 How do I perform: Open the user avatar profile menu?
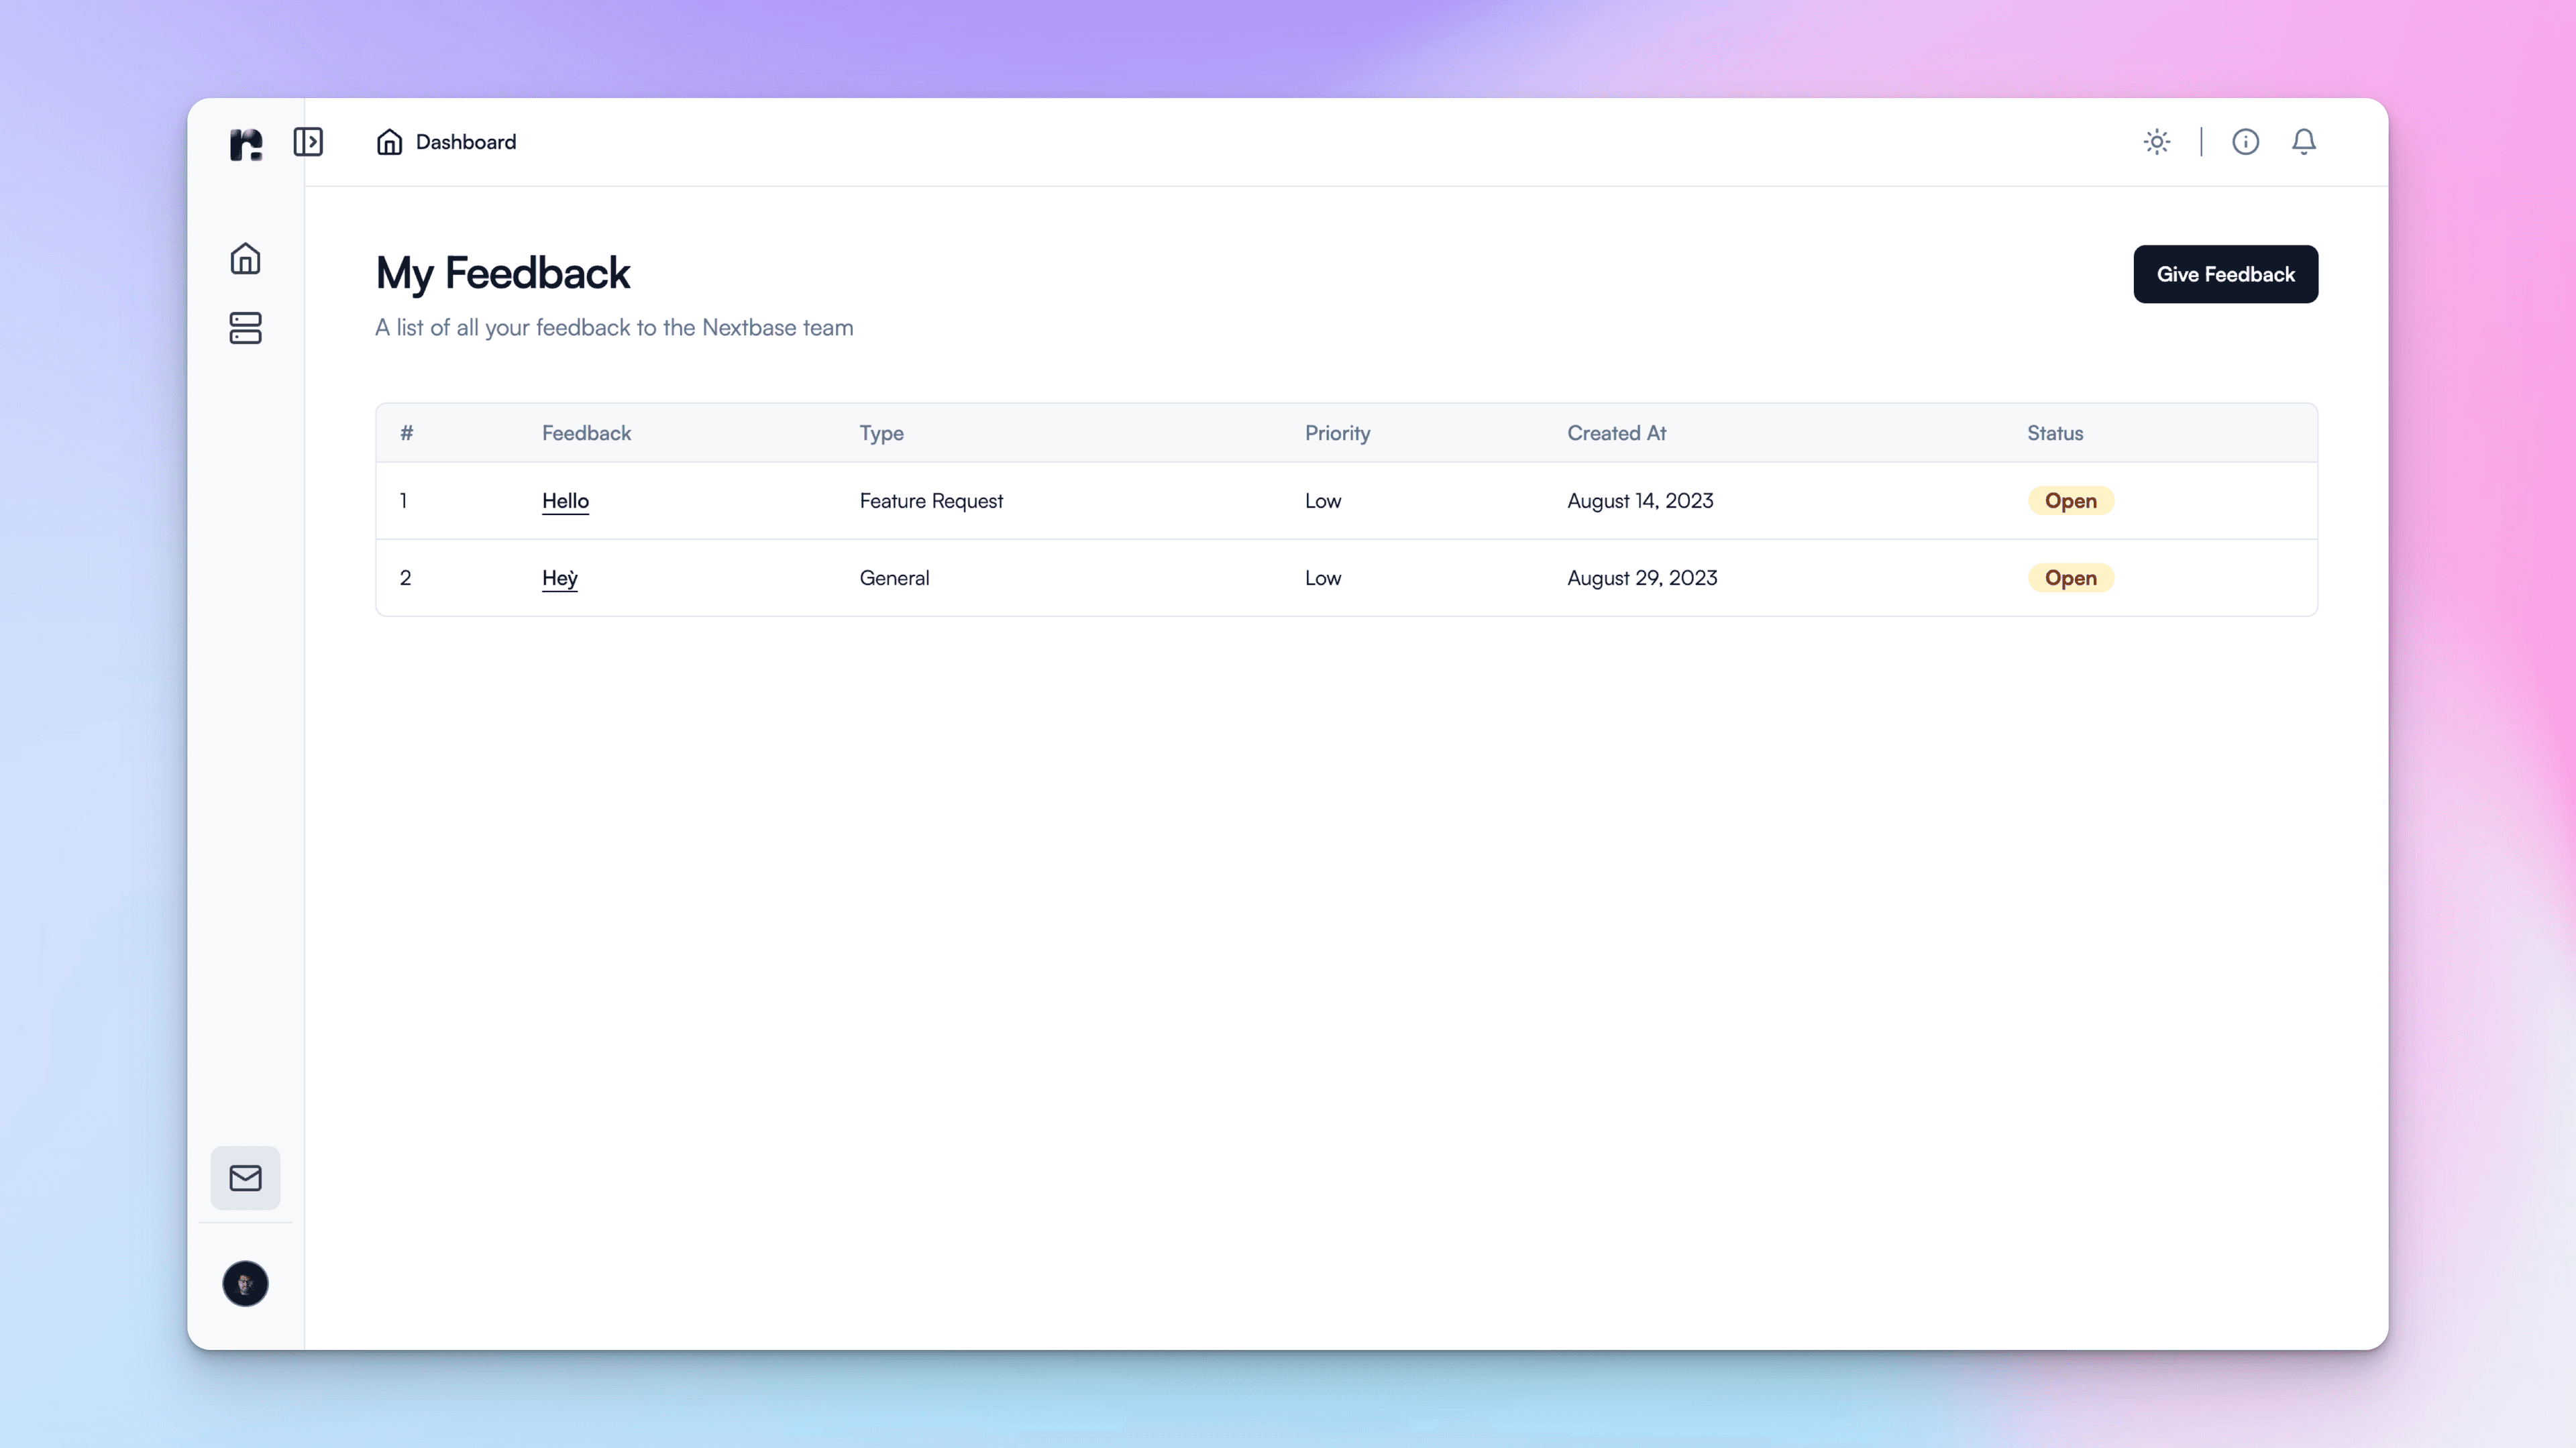[x=245, y=1283]
